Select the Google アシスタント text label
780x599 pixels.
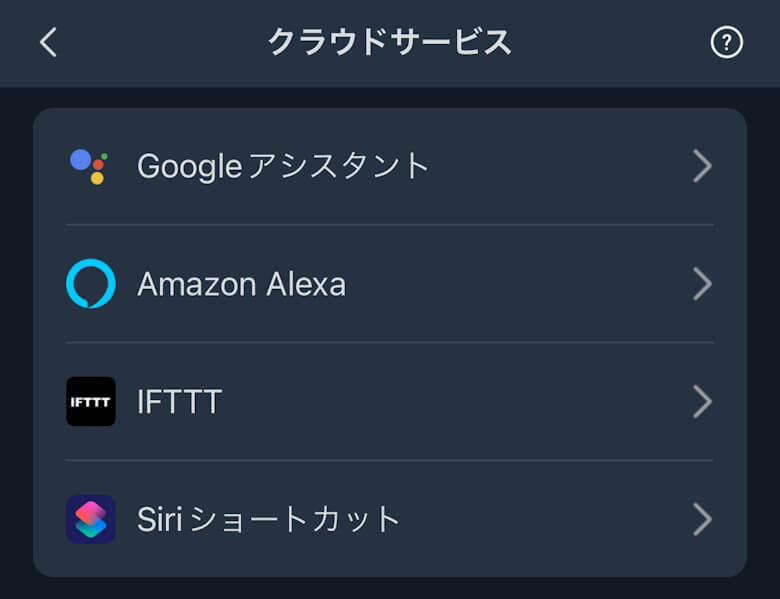(x=283, y=166)
